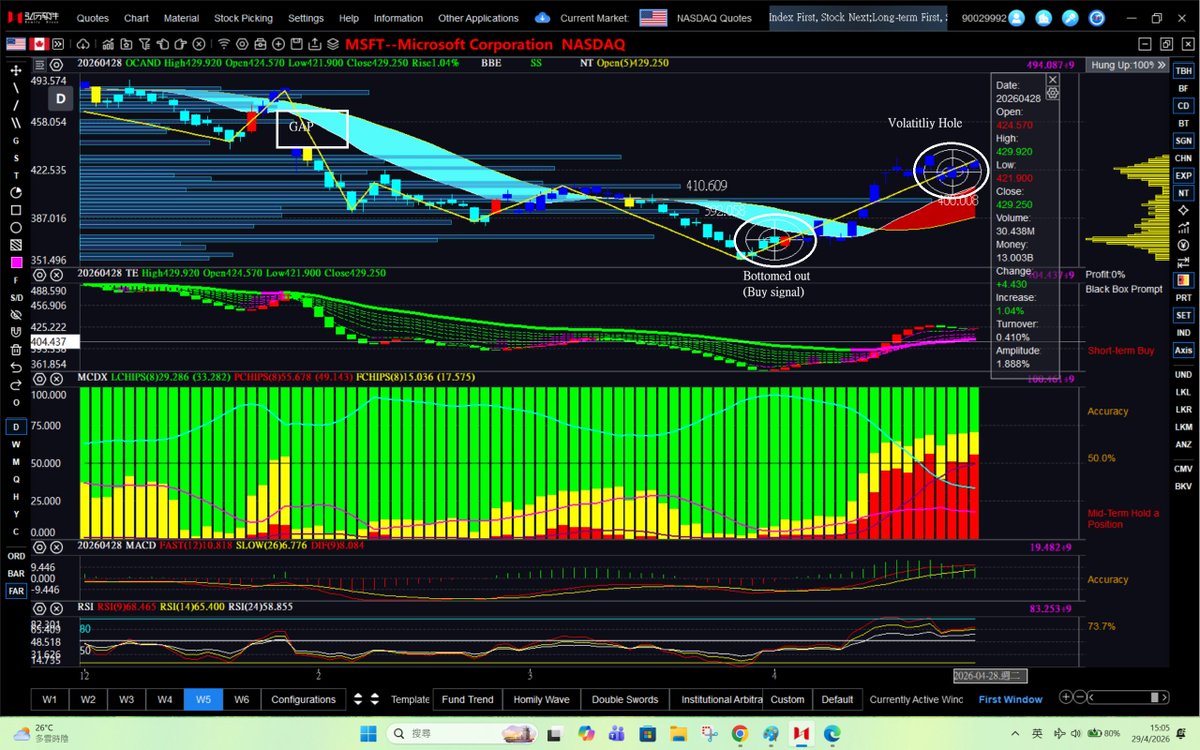
Task: Select the pie sector drawing tool
Action: pyautogui.click(x=16, y=193)
